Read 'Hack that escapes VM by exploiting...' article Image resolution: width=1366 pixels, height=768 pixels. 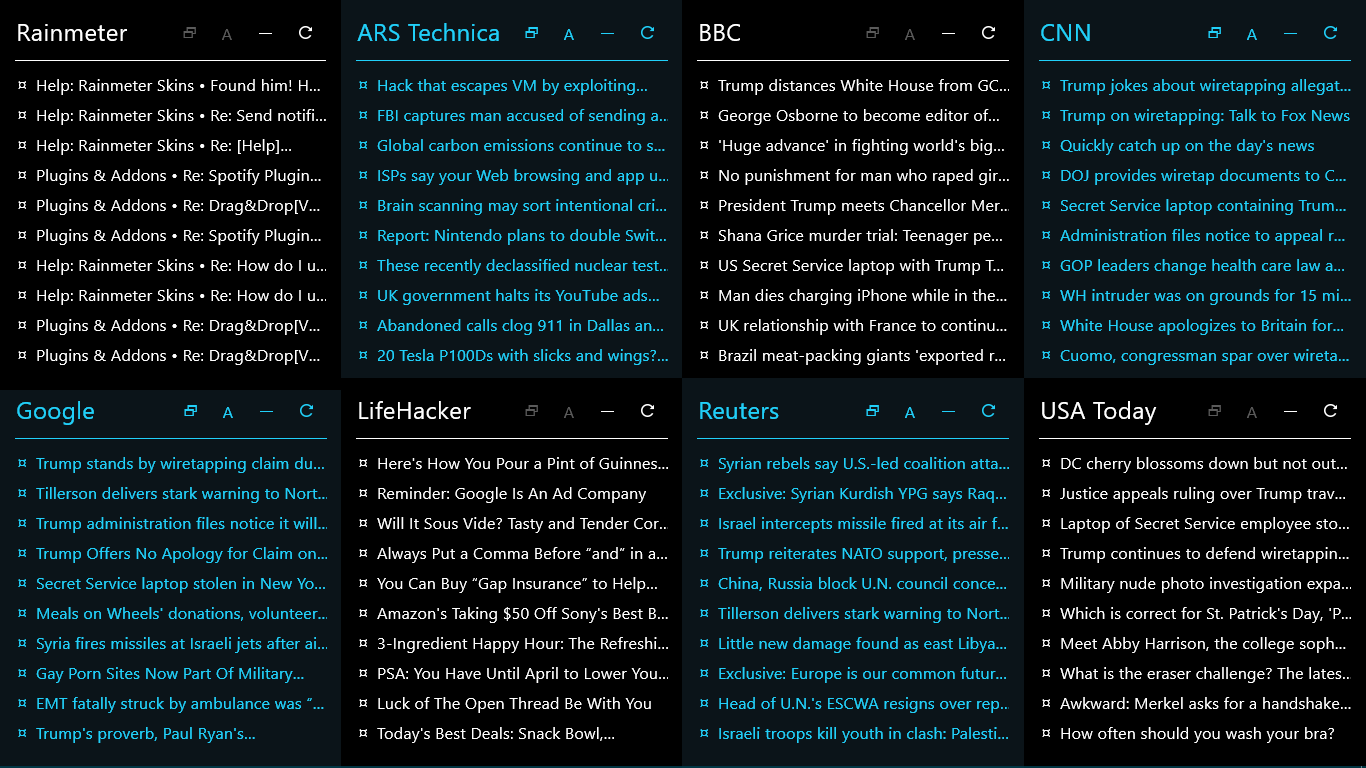pyautogui.click(x=513, y=86)
